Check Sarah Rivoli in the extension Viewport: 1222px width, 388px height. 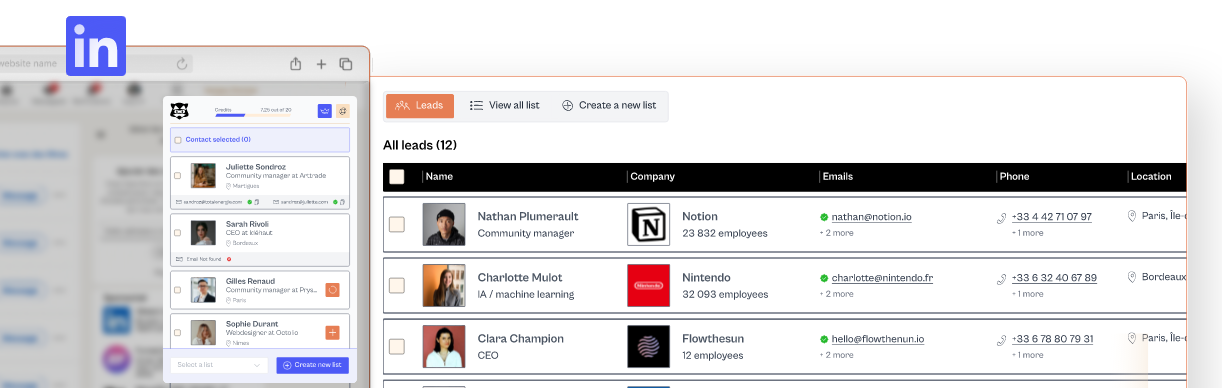[178, 233]
